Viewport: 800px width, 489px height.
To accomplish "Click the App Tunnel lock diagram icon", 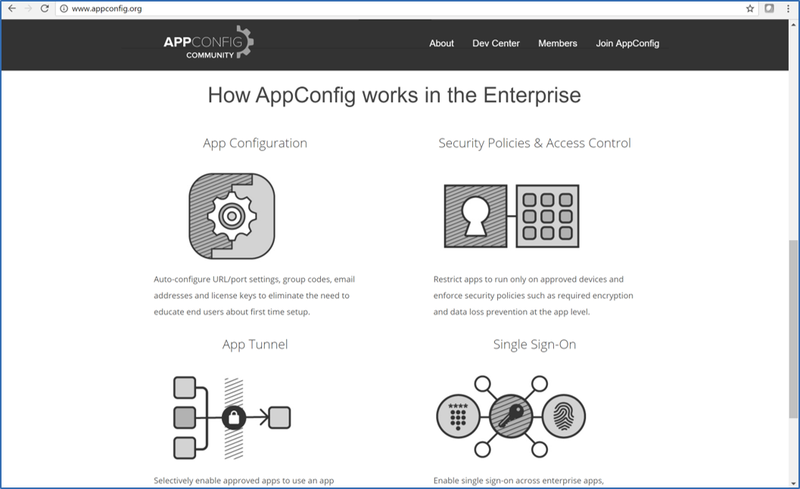I will tap(232, 418).
